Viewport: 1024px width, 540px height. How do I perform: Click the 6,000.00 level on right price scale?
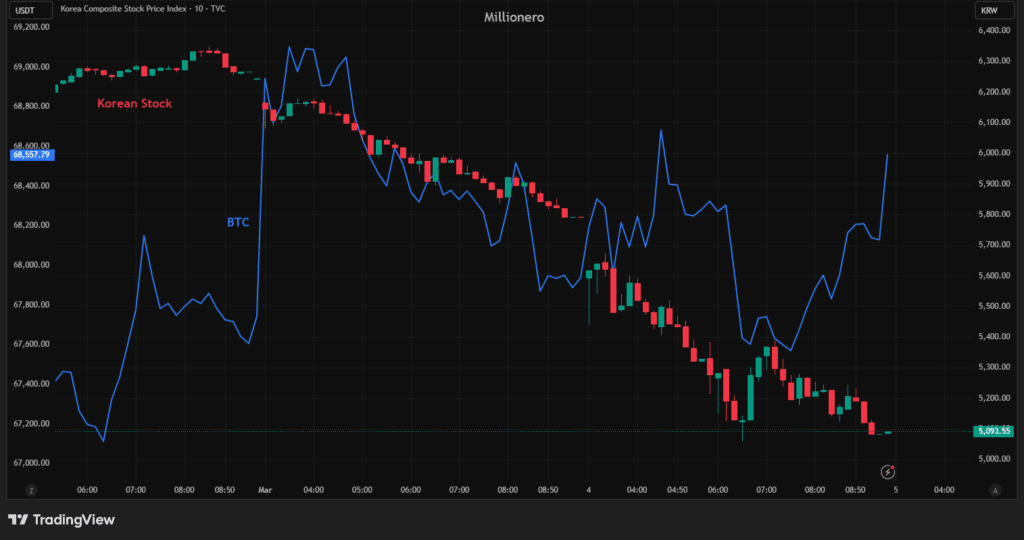click(x=992, y=153)
